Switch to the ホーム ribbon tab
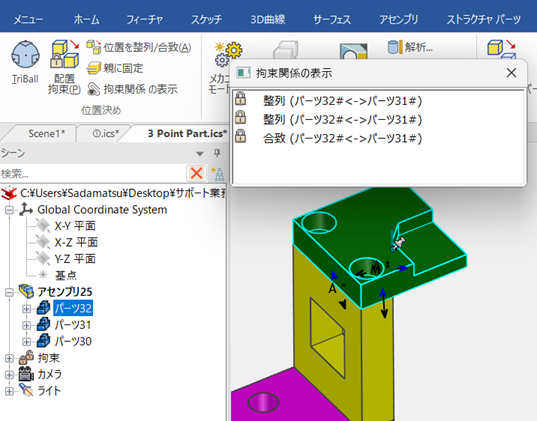537x421 pixels. pos(86,20)
